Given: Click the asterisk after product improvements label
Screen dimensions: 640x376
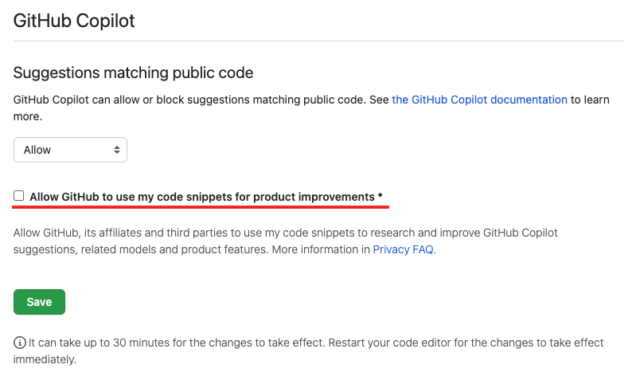Looking at the screenshot, I should click(380, 195).
